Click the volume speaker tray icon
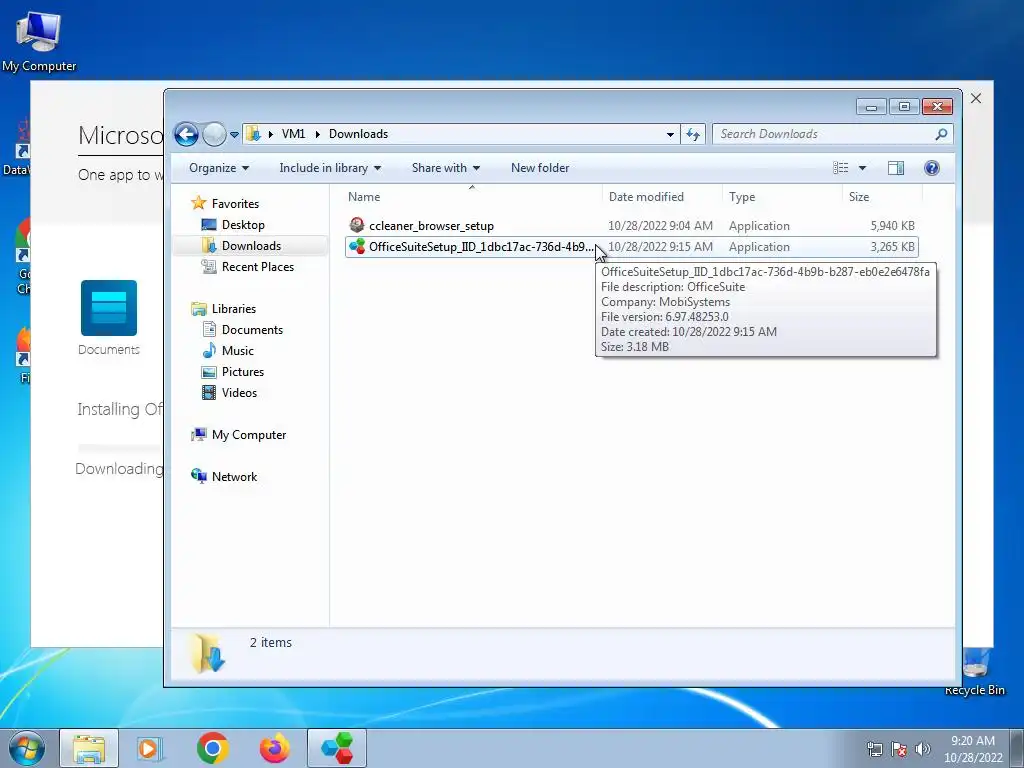Image resolution: width=1024 pixels, height=768 pixels. point(923,749)
